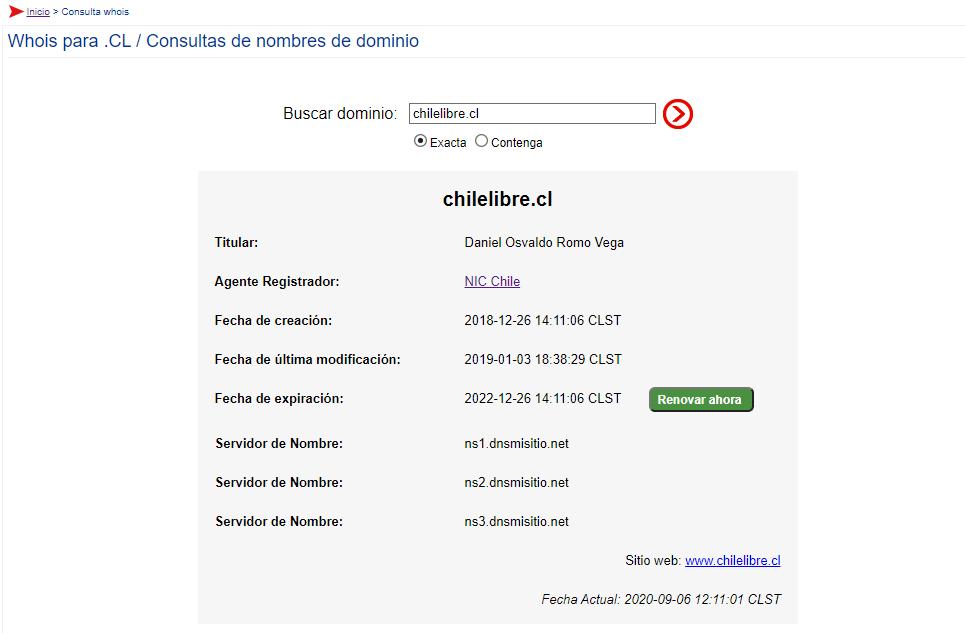Select the Contenga search option

coord(481,141)
